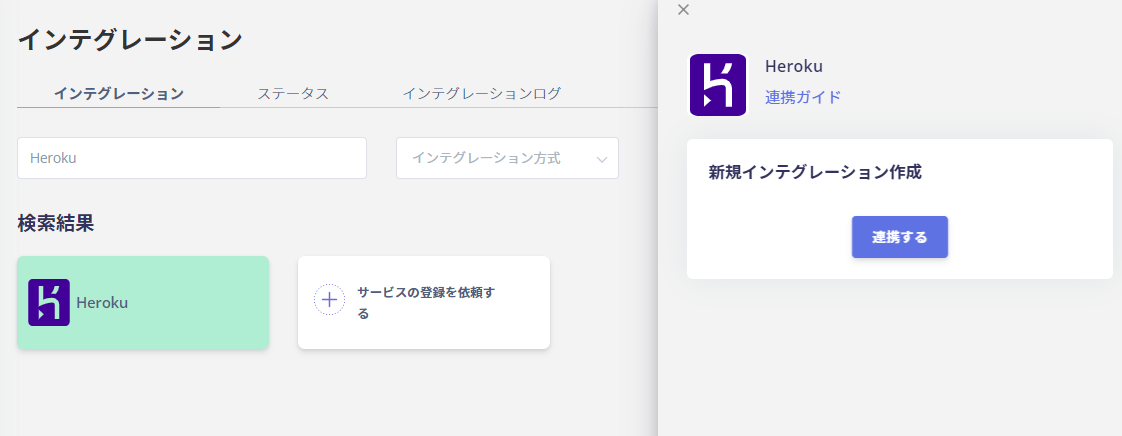This screenshot has height=436, width=1122.
Task: Click the 新規インテグレーション作成 title
Action: (815, 173)
